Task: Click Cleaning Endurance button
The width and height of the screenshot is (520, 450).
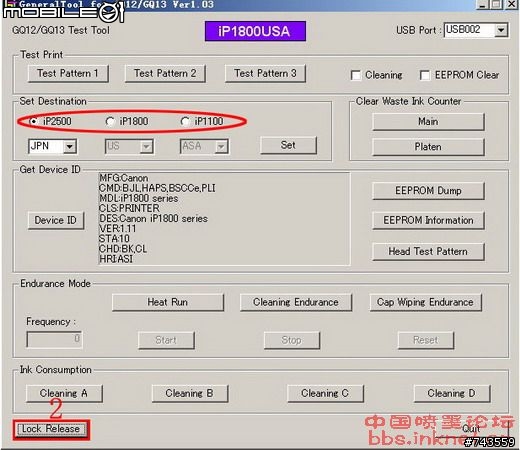Action: (x=296, y=302)
